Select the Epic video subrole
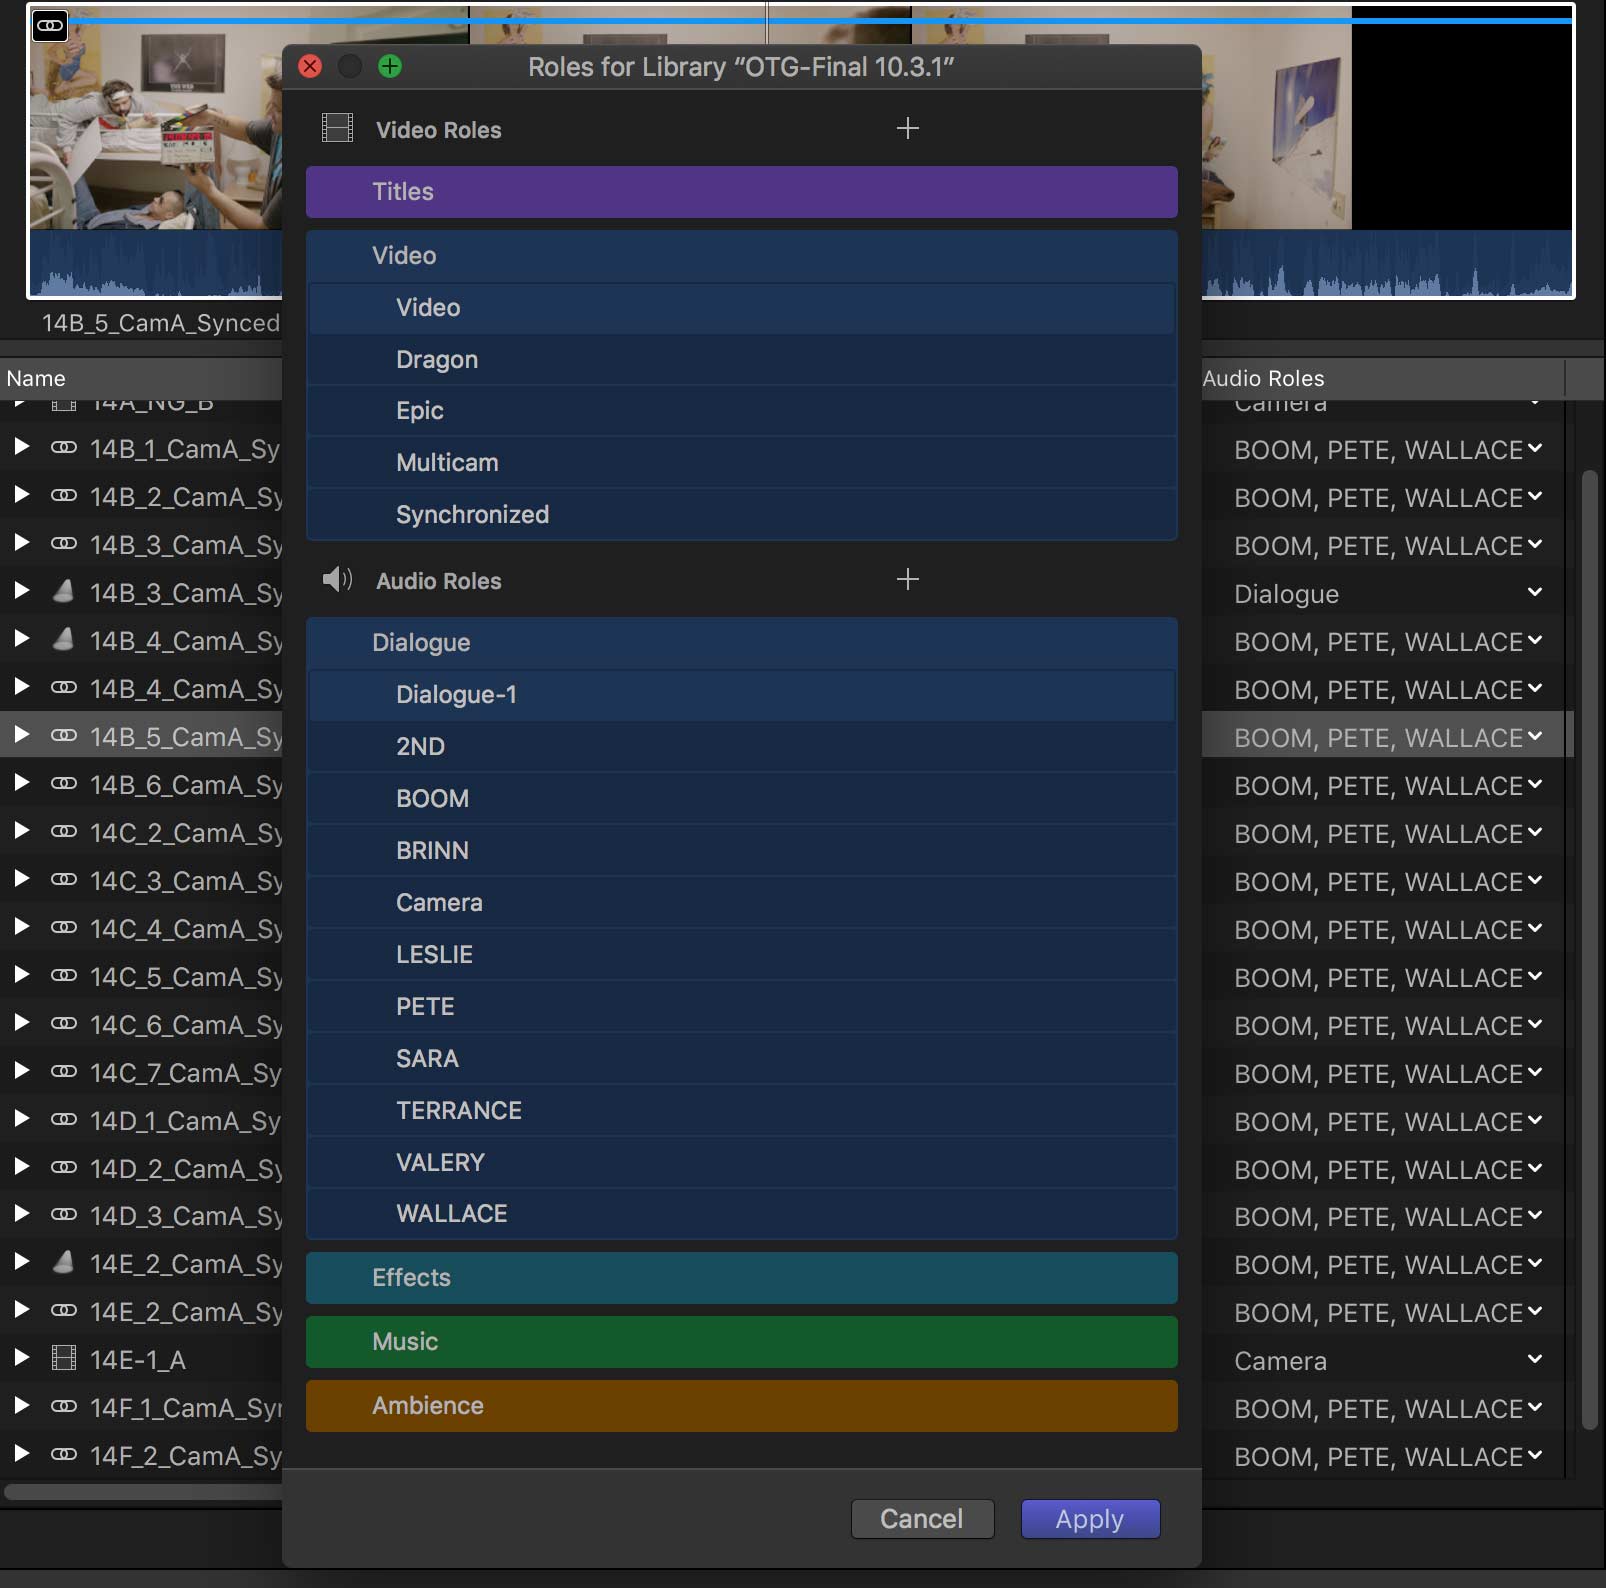Screen dimensions: 1606x1588 click(x=741, y=411)
